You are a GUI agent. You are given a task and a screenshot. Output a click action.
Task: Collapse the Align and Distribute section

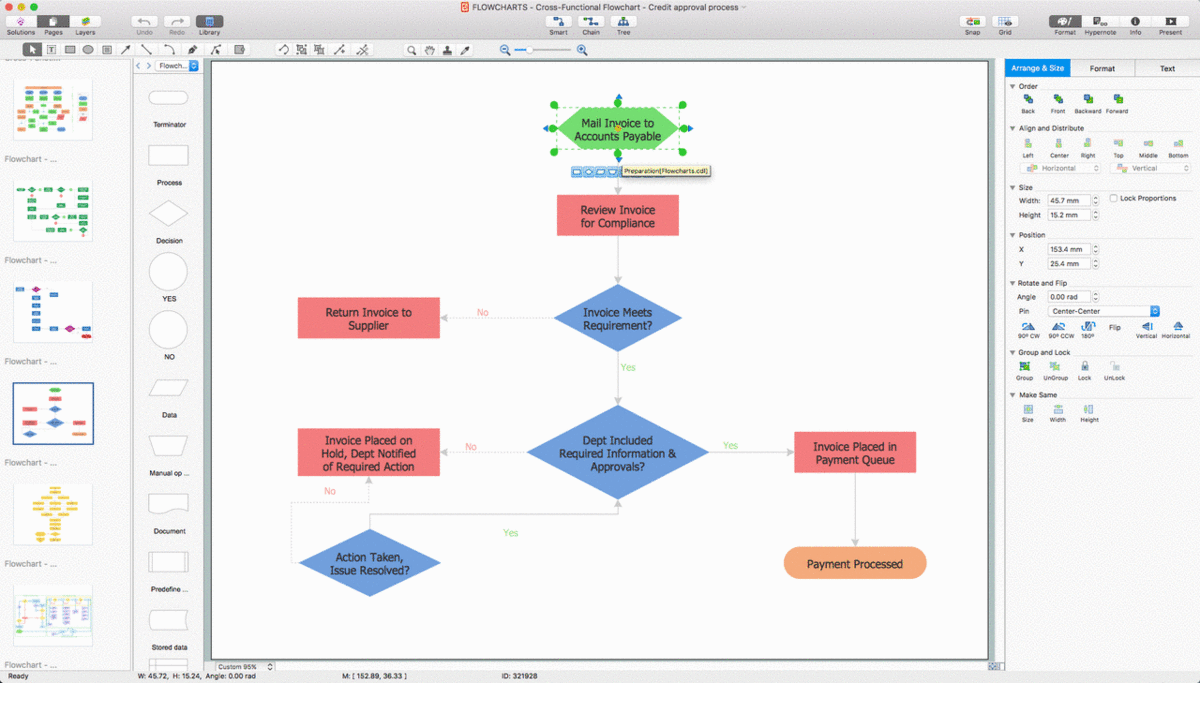(1012, 128)
